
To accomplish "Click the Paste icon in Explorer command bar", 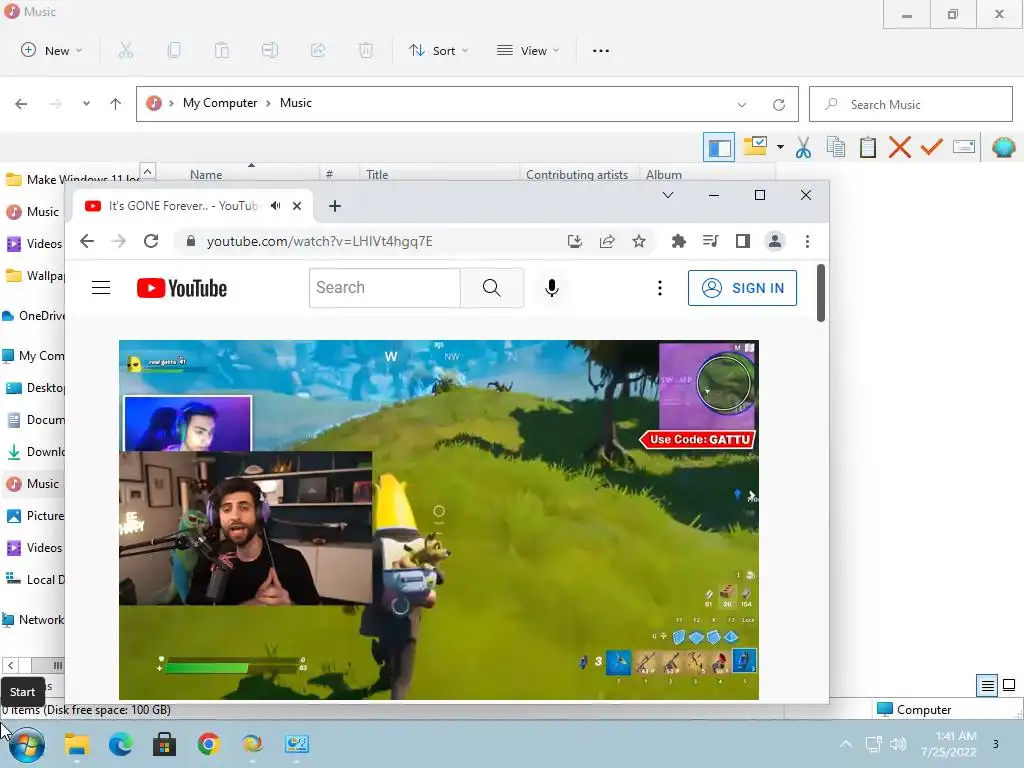I will coord(222,50).
